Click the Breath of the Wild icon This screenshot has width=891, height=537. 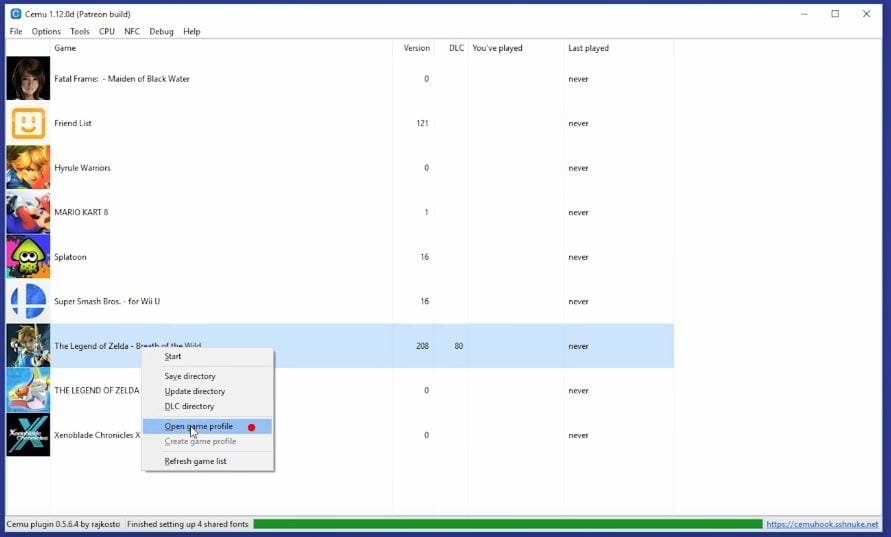coord(28,346)
